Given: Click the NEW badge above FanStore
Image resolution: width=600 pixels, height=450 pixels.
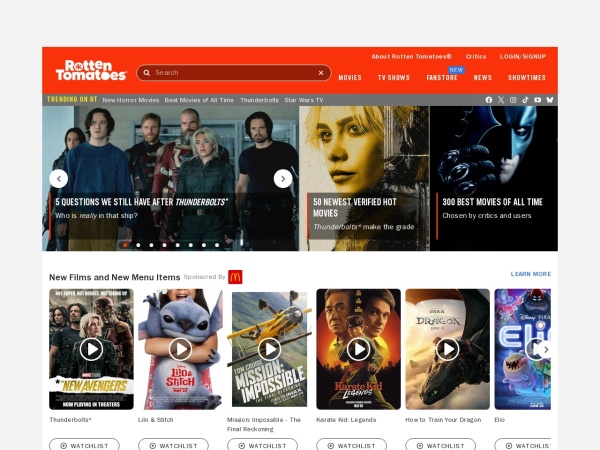Looking at the screenshot, I should pyautogui.click(x=456, y=70).
